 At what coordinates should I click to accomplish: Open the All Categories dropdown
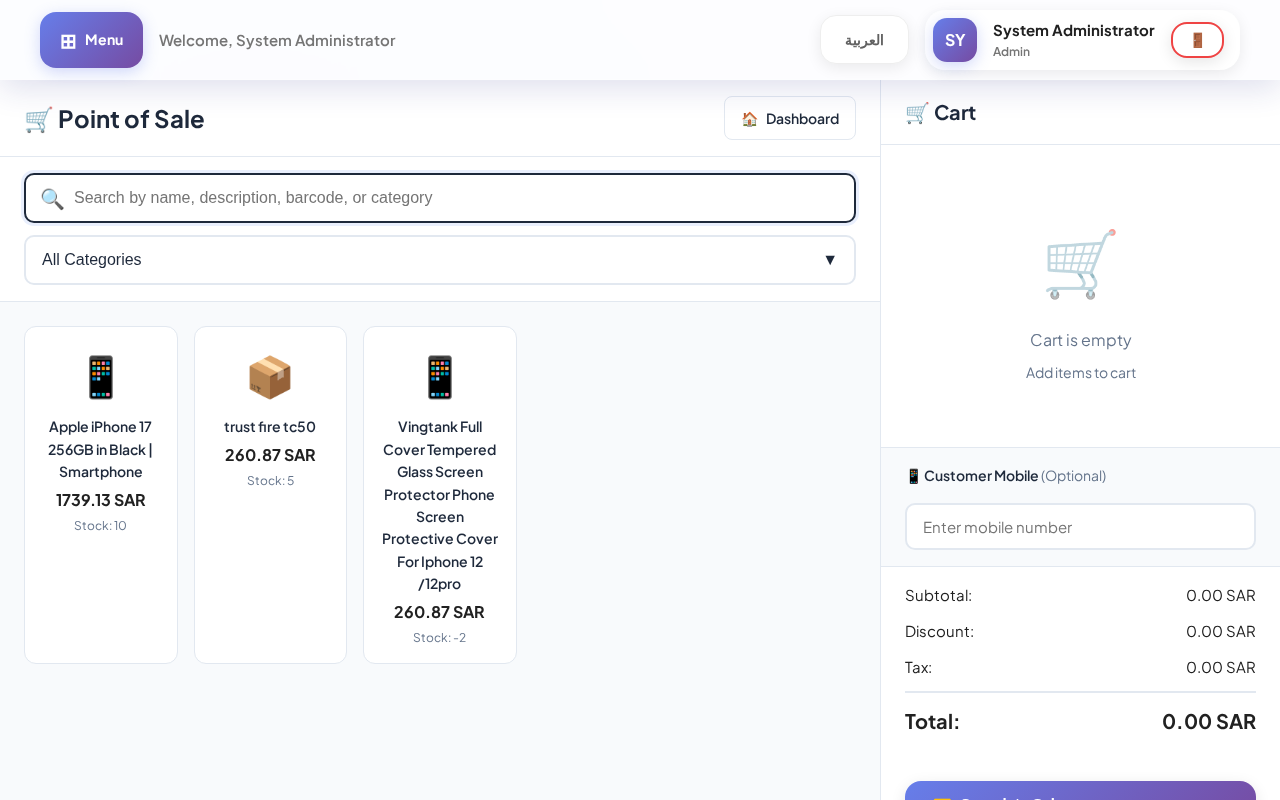click(x=440, y=260)
